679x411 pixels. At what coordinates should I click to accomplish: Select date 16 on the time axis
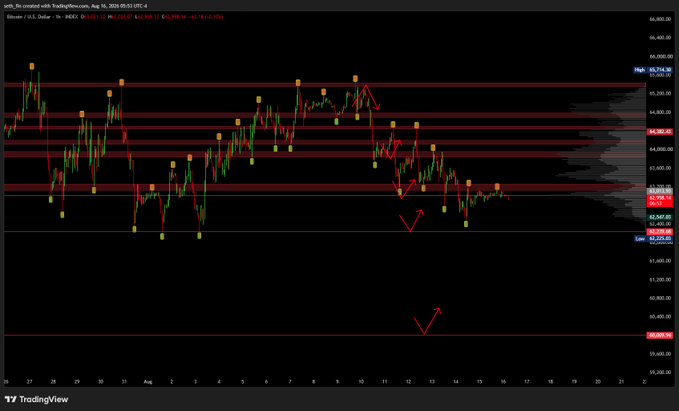tap(503, 382)
